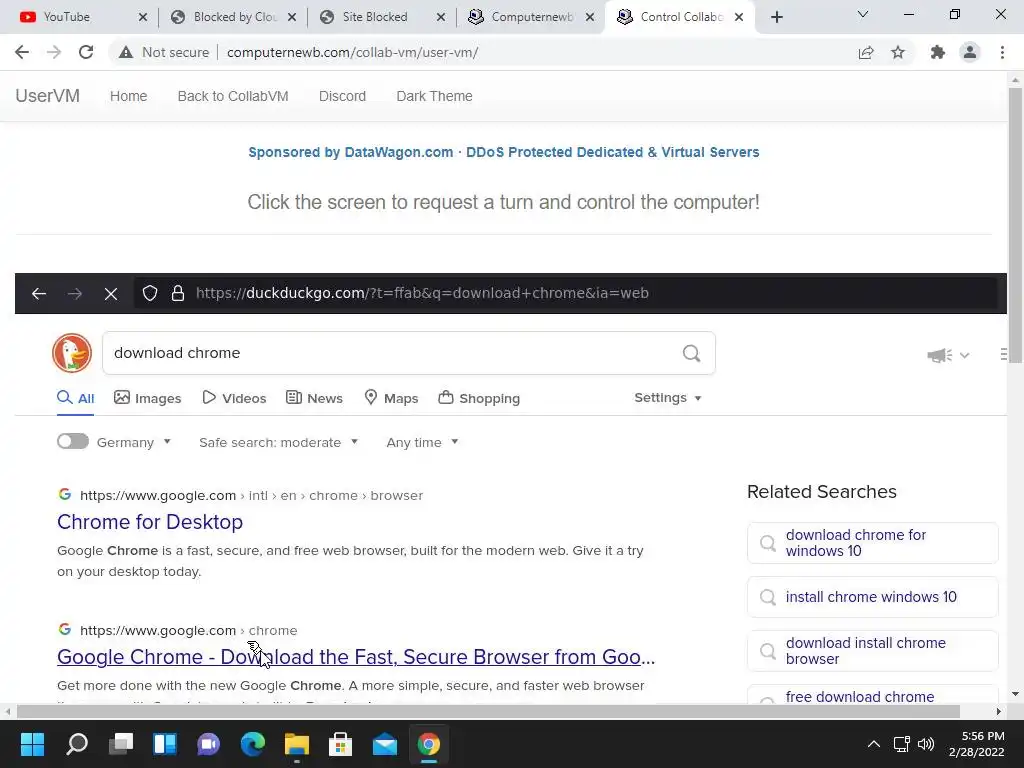Submit search with magnifier icon
The width and height of the screenshot is (1024, 768).
(692, 353)
